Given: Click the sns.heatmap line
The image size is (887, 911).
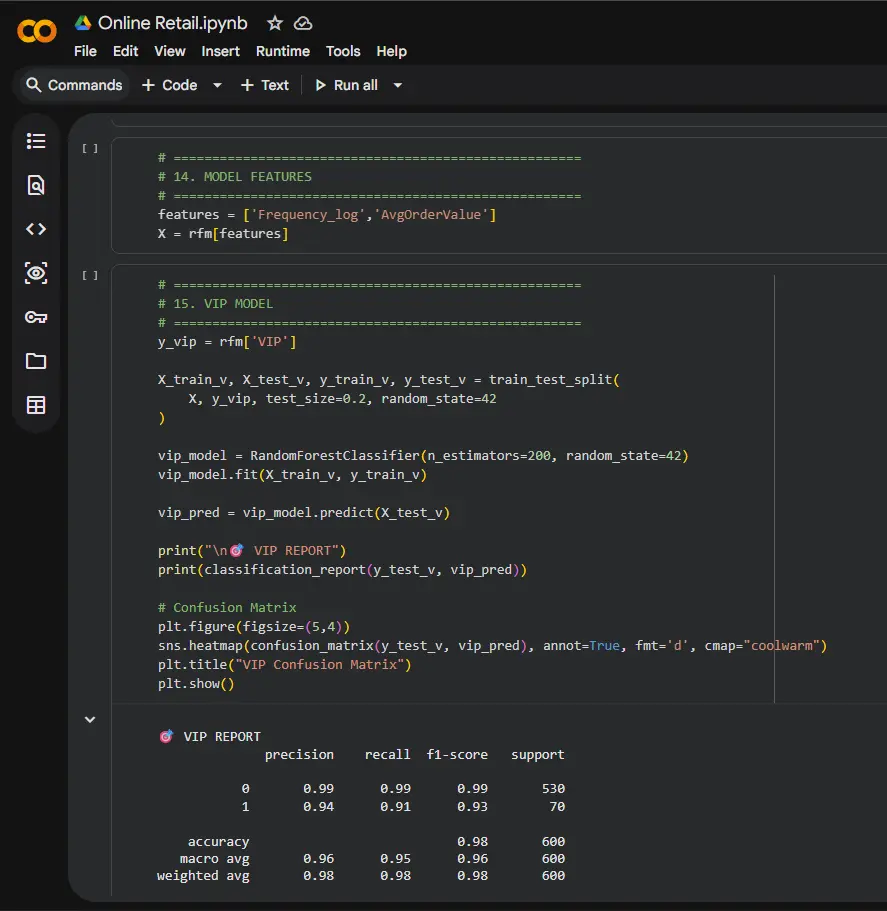Looking at the screenshot, I should 492,645.
